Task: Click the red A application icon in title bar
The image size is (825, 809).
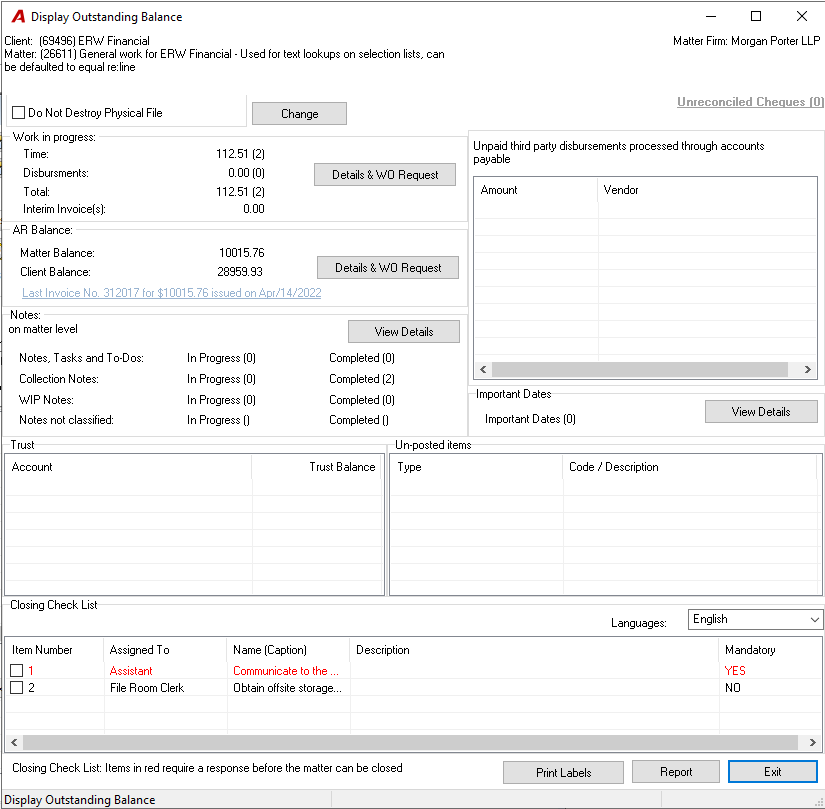Action: [x=18, y=17]
